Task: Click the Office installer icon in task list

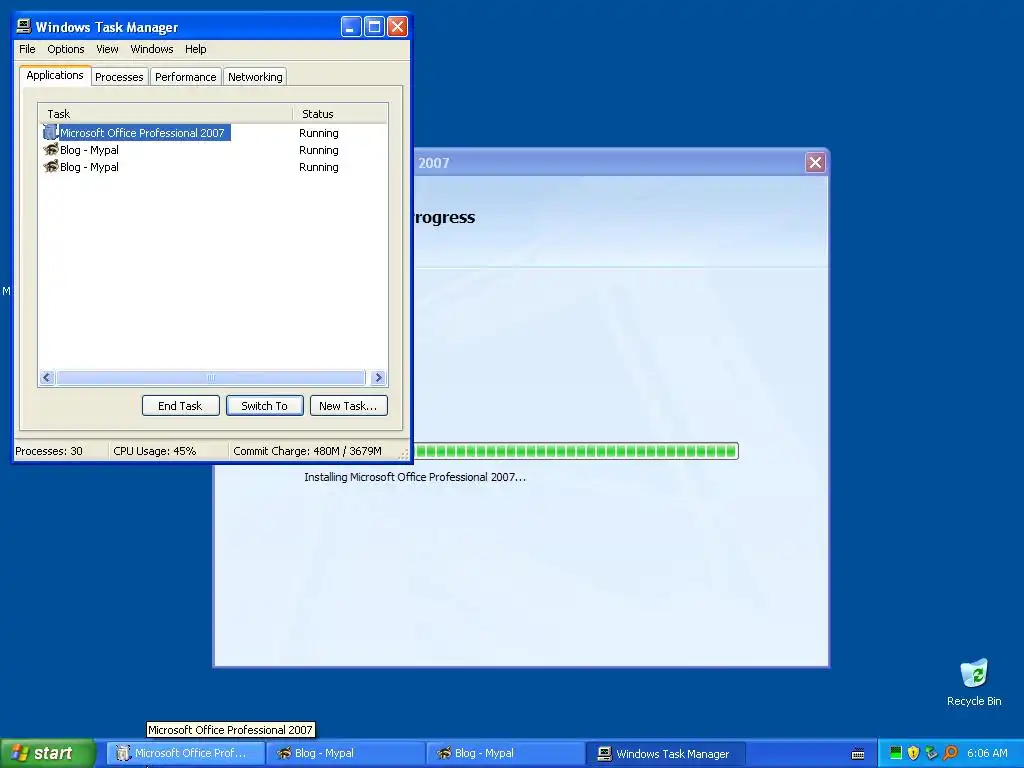Action: [x=50, y=133]
